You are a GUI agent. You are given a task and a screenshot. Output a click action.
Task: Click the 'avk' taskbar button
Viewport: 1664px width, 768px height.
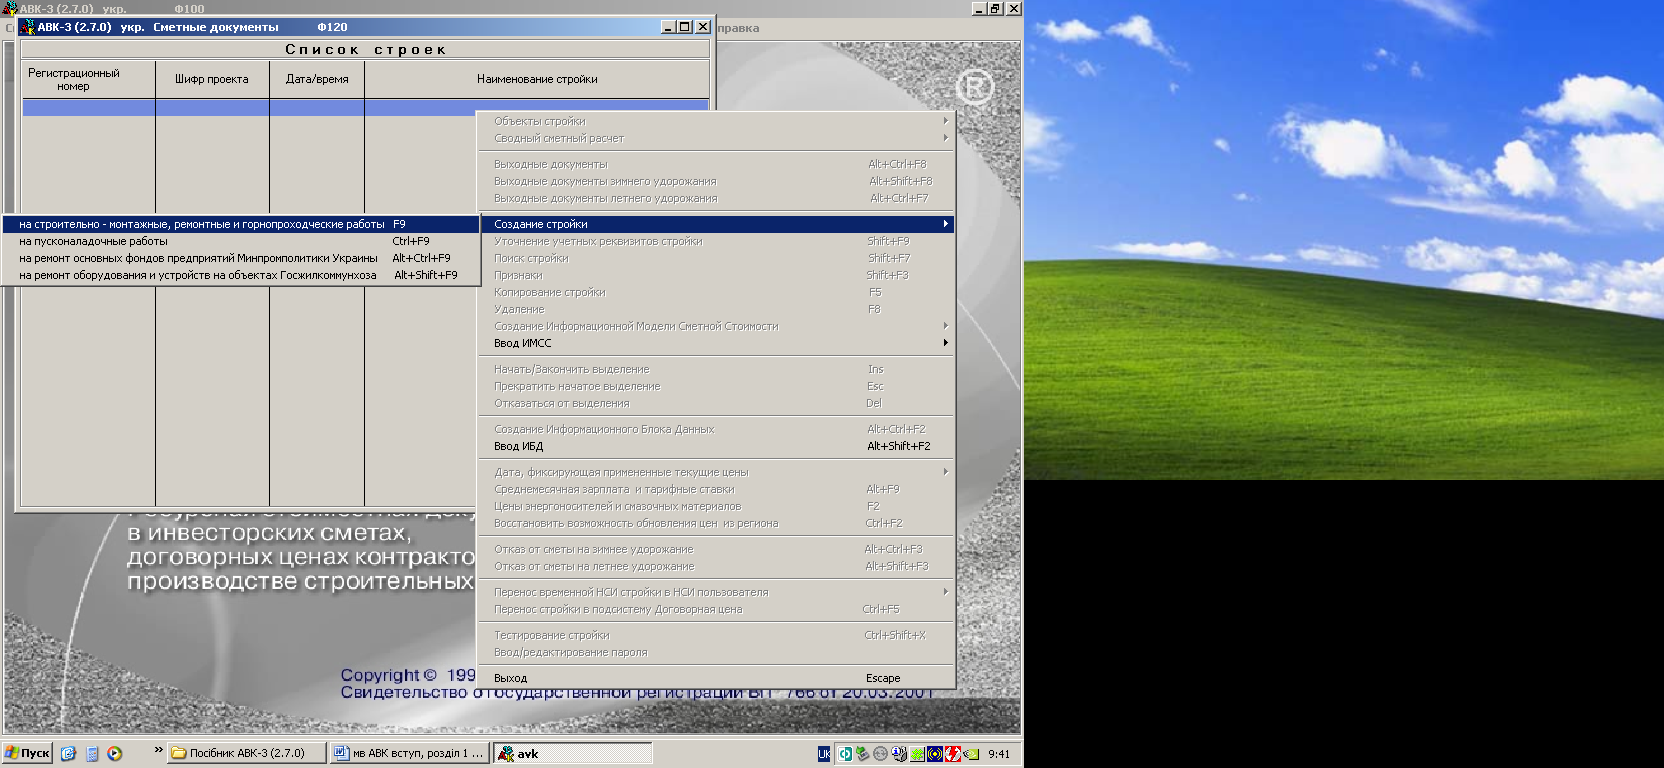pyautogui.click(x=572, y=753)
